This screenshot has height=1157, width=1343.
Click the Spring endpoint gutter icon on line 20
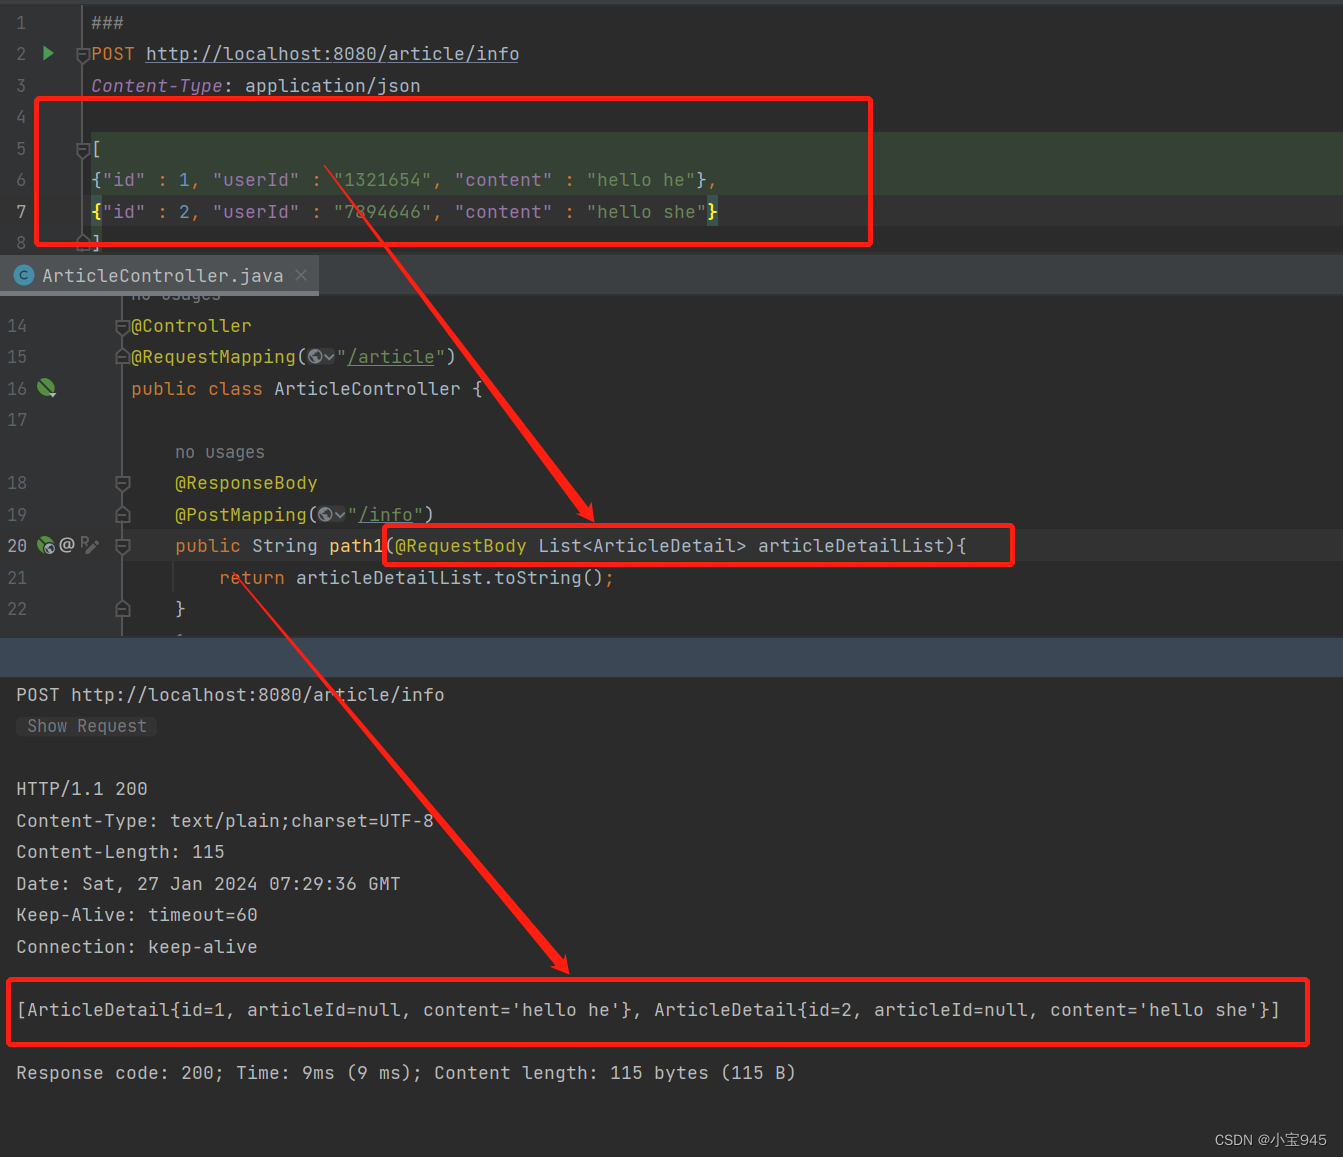tap(46, 545)
